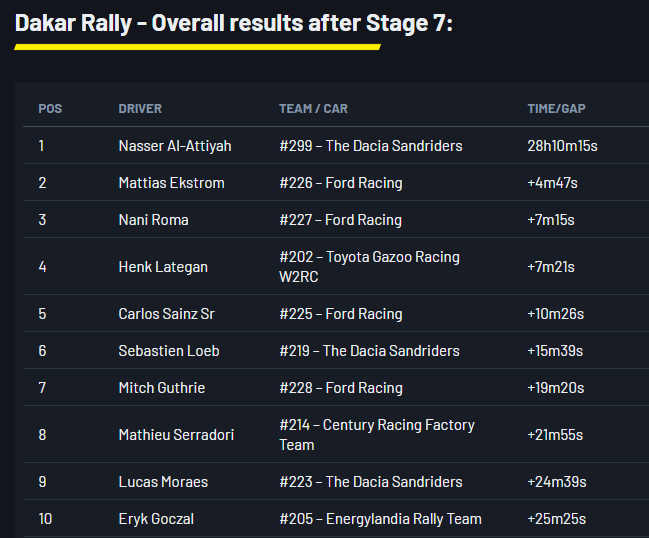
Task: Click the #214 Century Racing Factory Team entry
Action: click(376, 435)
